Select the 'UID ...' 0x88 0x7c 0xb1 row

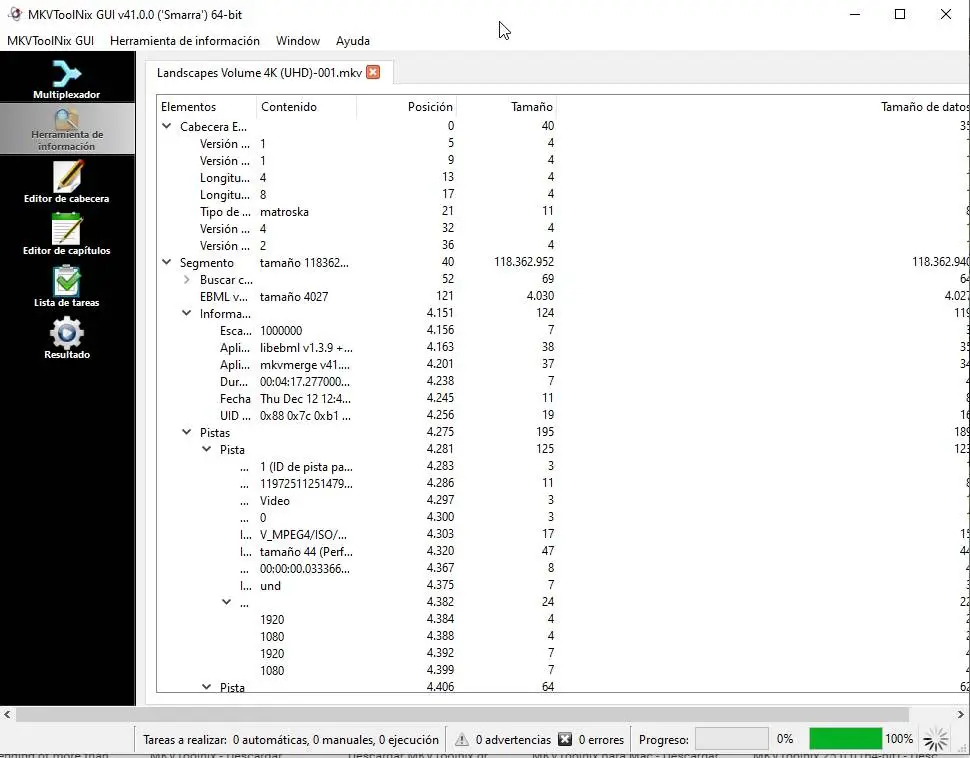click(x=563, y=415)
